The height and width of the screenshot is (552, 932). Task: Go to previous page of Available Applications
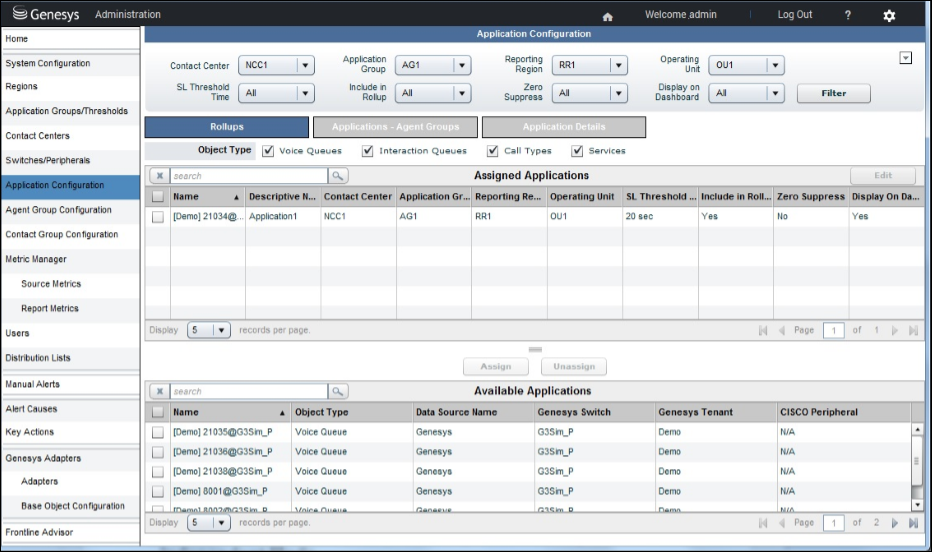pyautogui.click(x=782, y=523)
